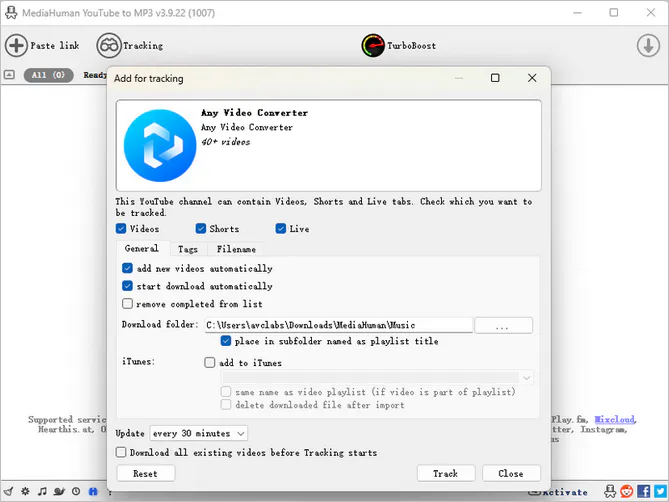The width and height of the screenshot is (669, 502).
Task: Enable remove completed from list
Action: click(x=127, y=304)
